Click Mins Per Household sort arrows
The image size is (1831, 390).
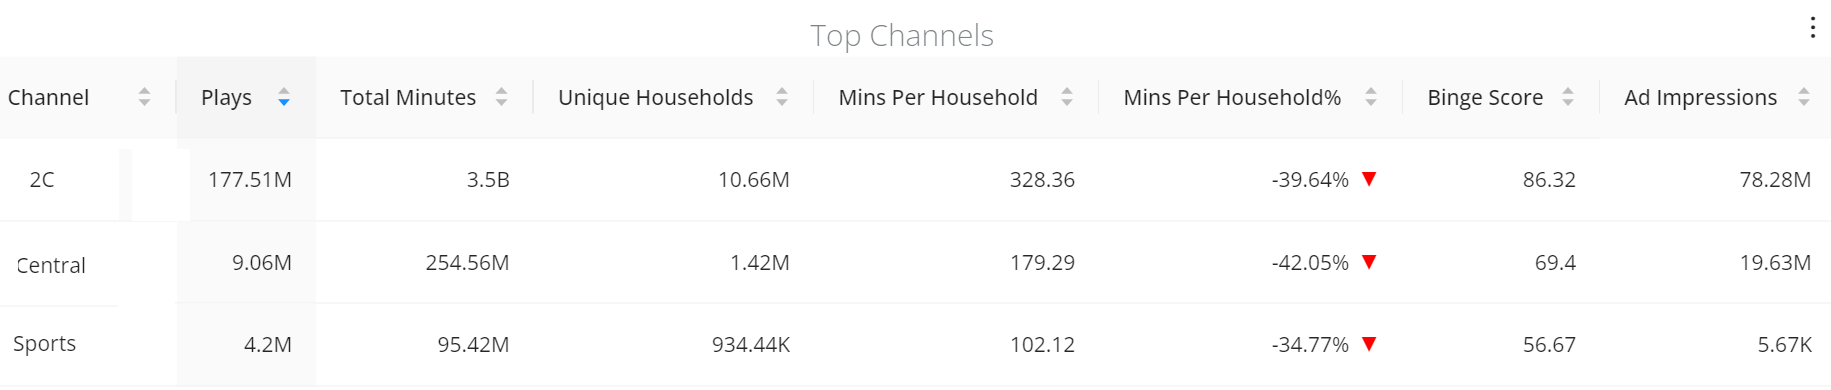coord(1067,97)
